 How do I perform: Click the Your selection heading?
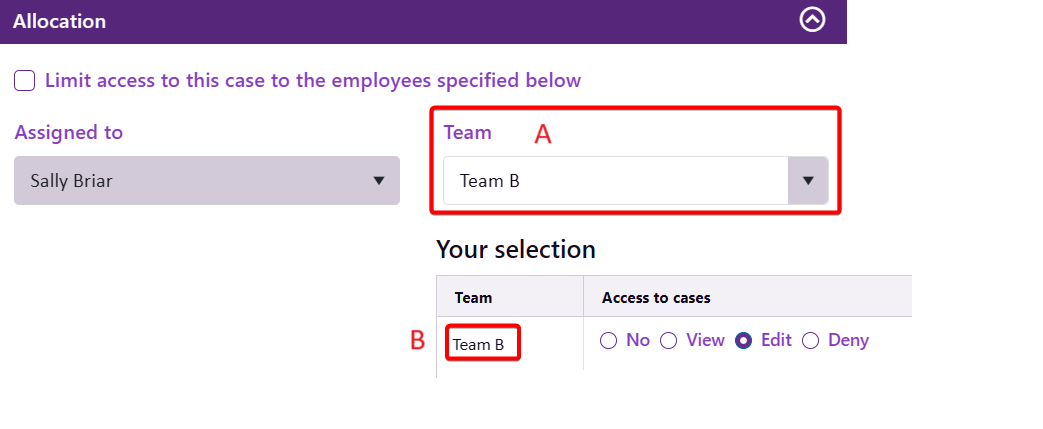click(x=516, y=249)
